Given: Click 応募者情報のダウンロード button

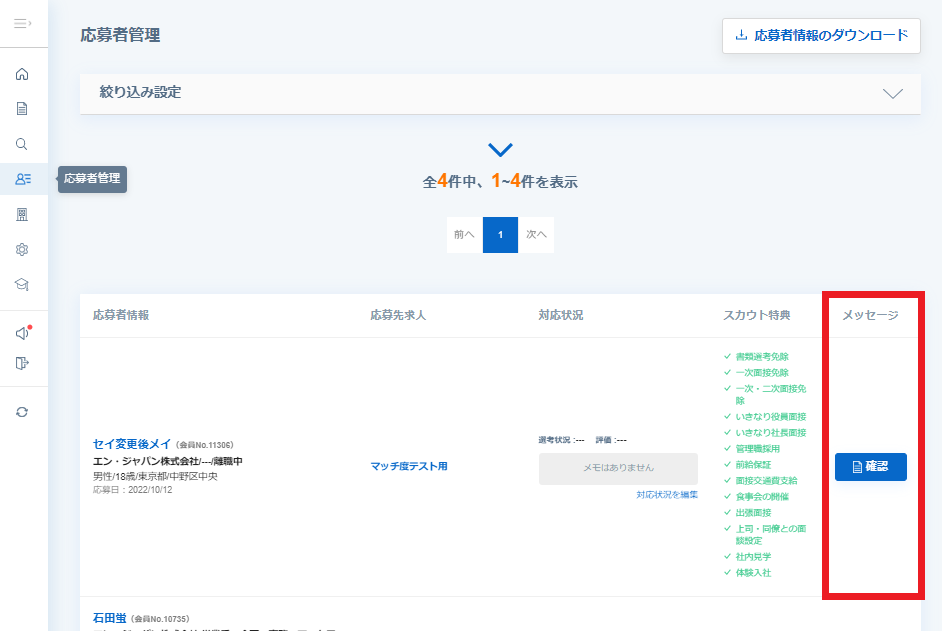Looking at the screenshot, I should click(821, 35).
